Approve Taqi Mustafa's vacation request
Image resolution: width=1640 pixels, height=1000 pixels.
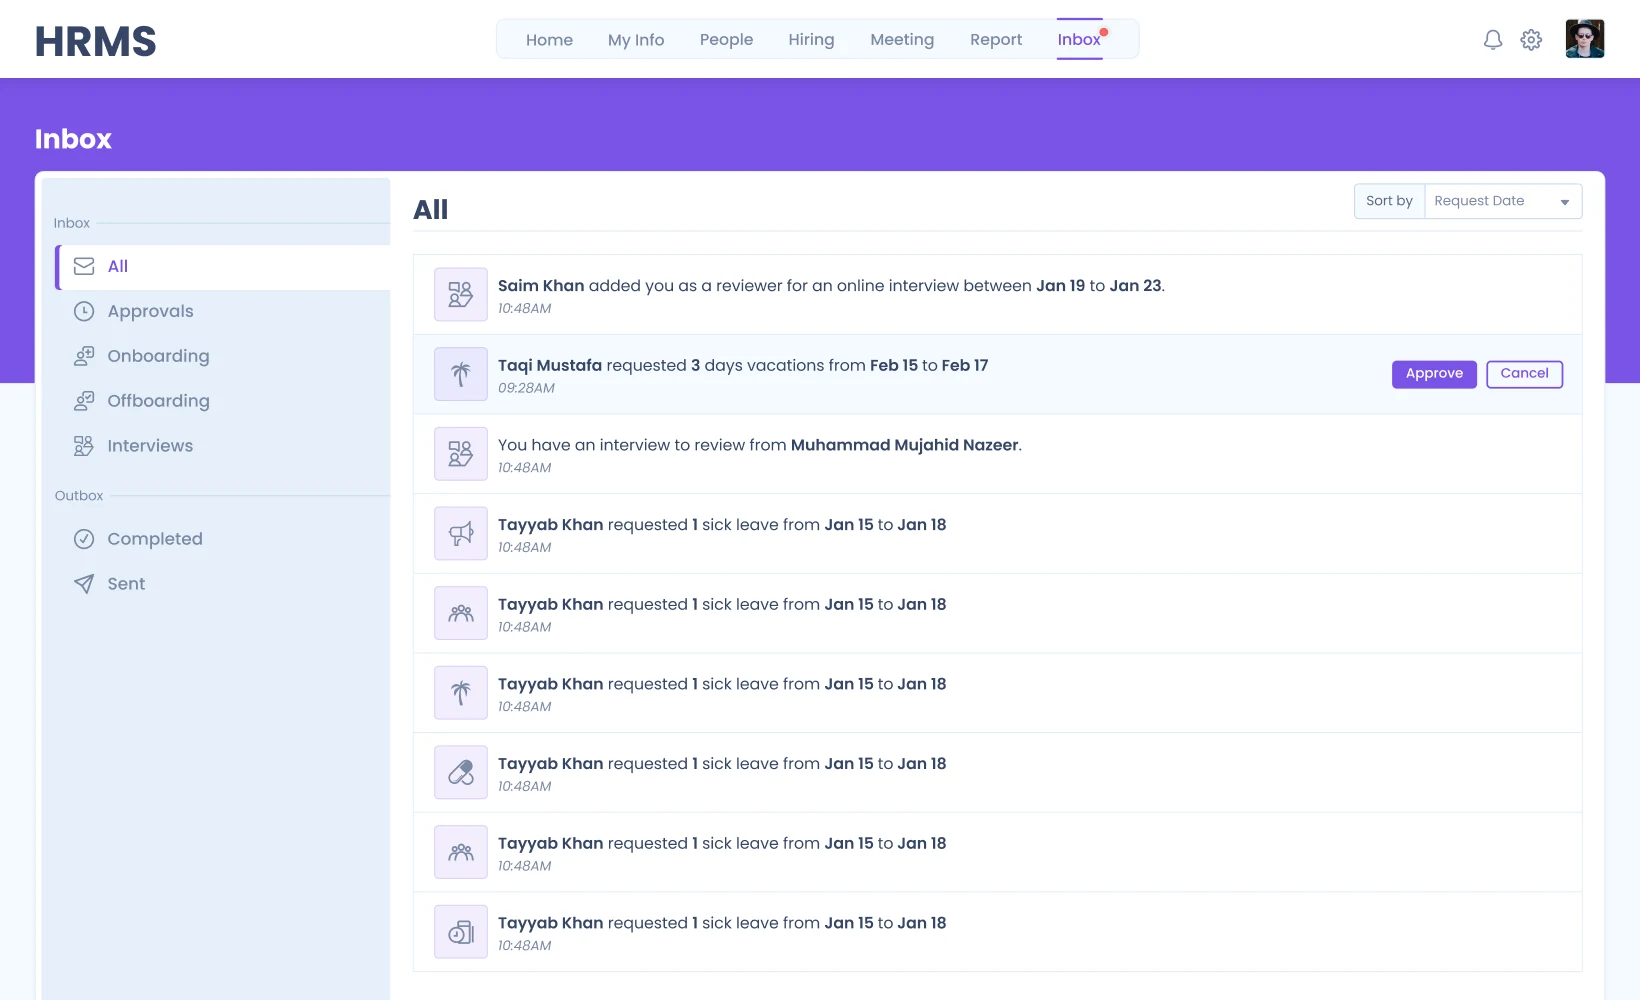tap(1434, 374)
